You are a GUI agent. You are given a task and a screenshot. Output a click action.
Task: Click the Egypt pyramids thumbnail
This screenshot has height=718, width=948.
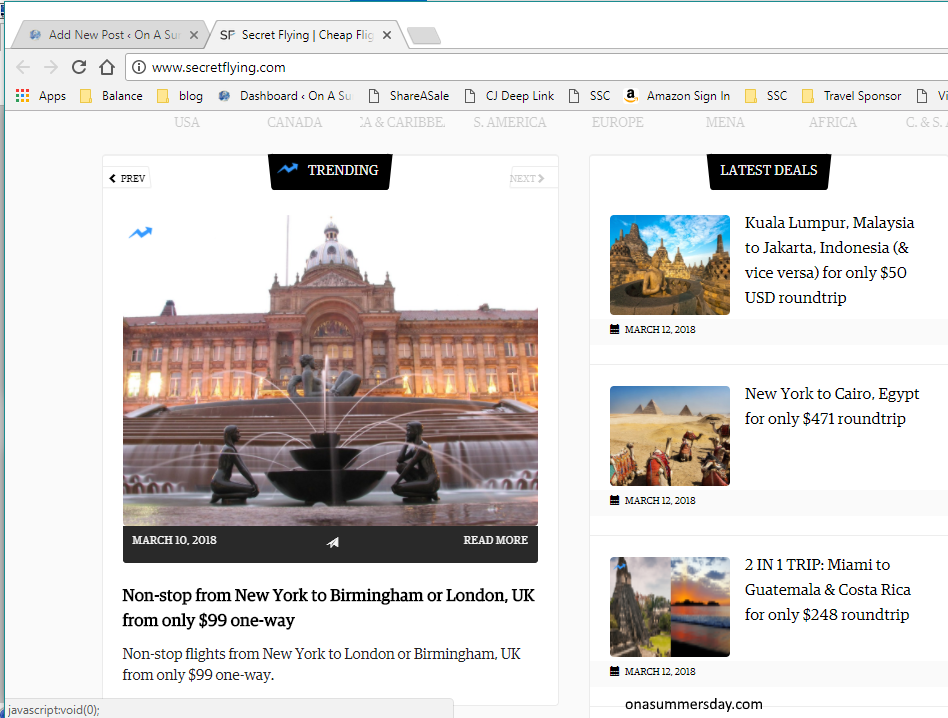tap(670, 436)
